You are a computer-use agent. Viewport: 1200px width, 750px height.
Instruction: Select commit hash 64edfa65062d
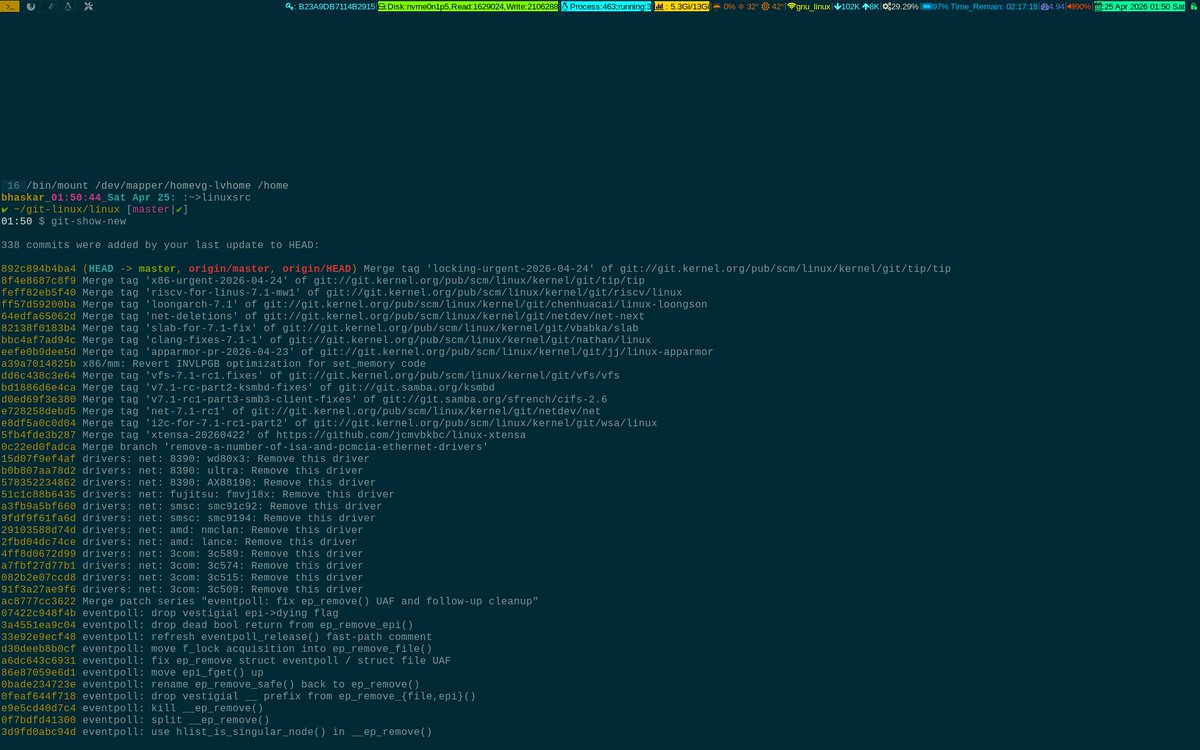click(x=38, y=317)
